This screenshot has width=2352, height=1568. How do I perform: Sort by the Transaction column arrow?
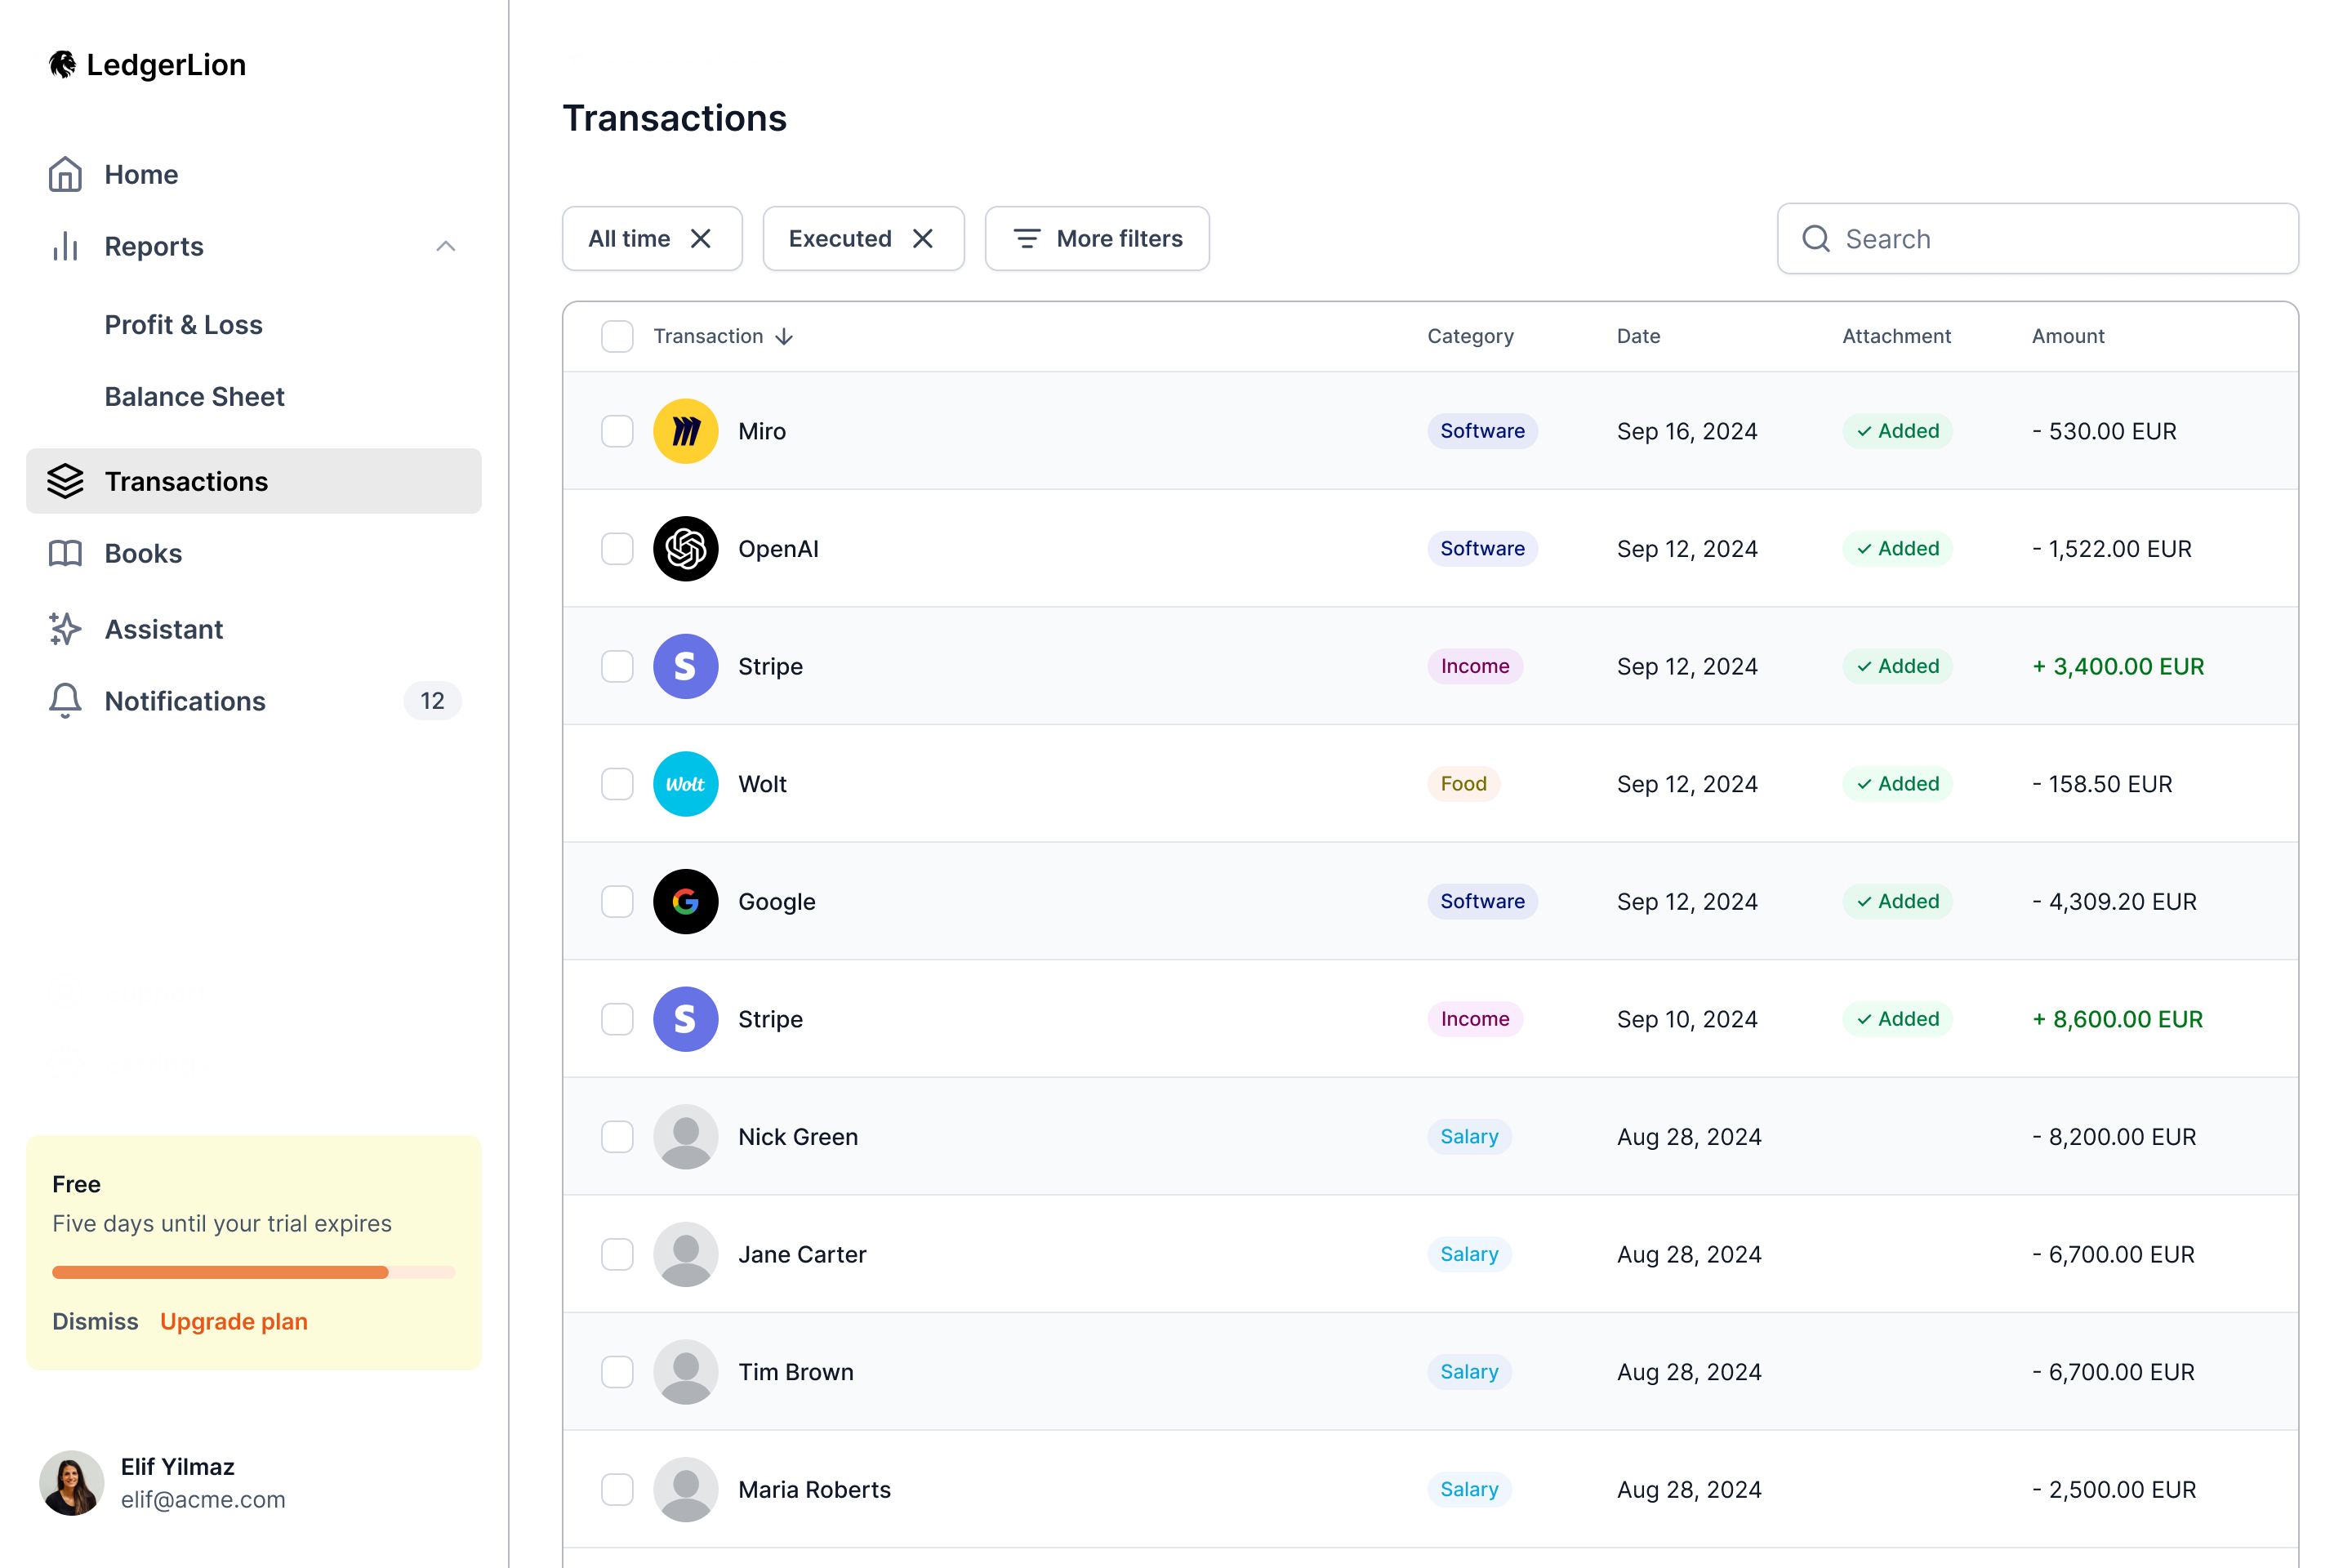[x=785, y=336]
